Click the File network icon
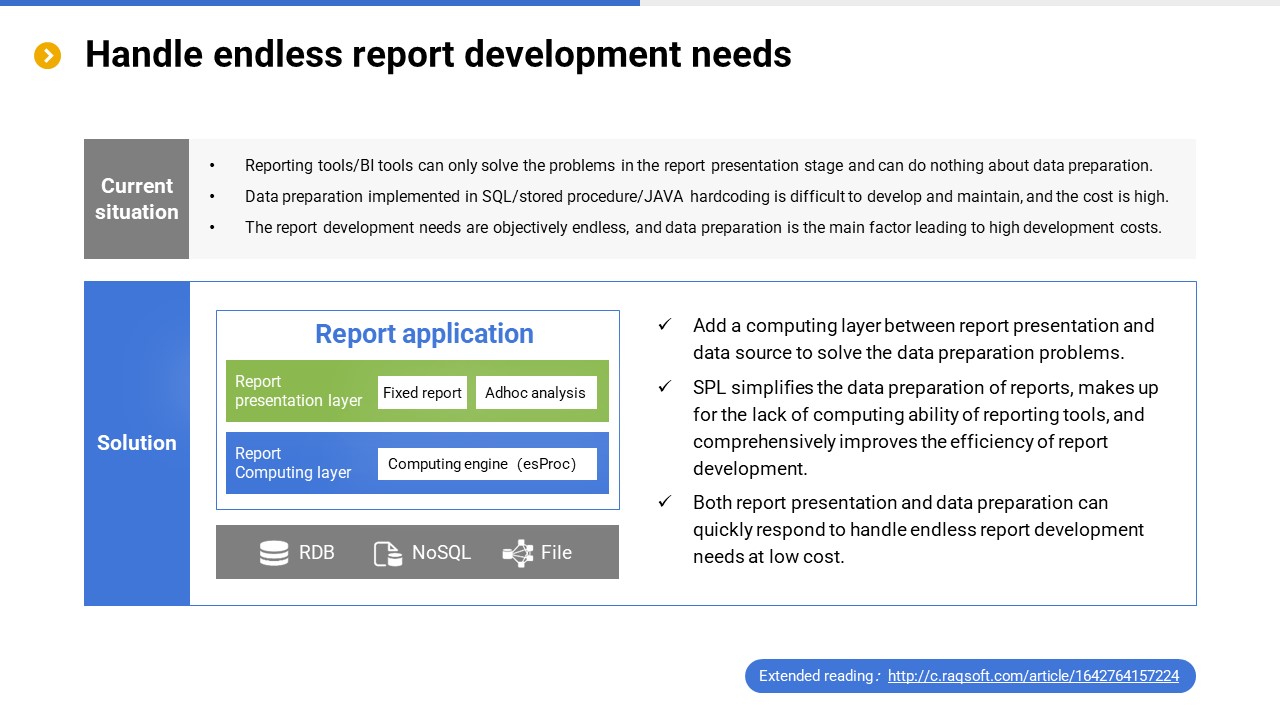Viewport: 1280px width, 720px height. [x=518, y=553]
